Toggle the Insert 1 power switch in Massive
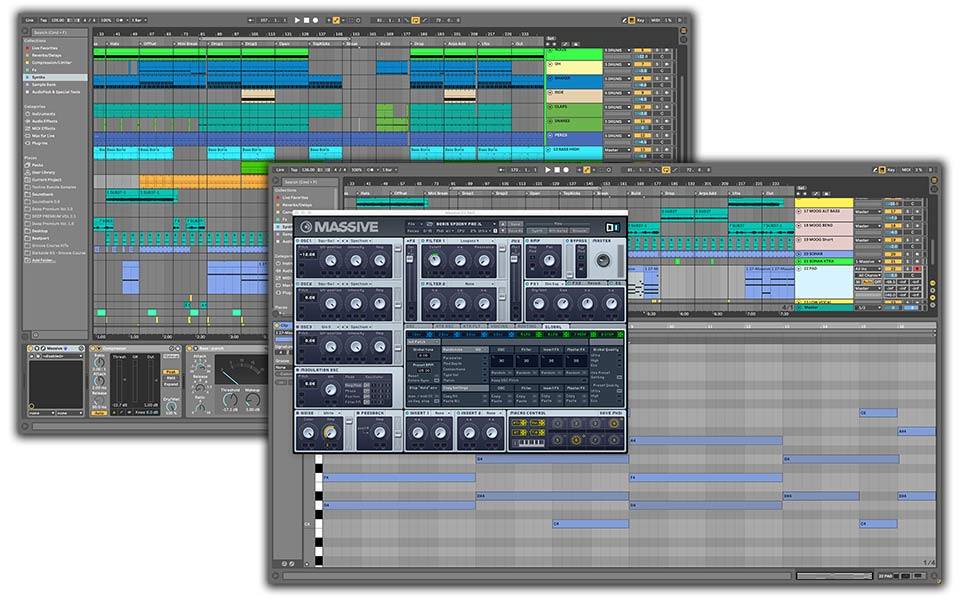The height and width of the screenshot is (600, 960). click(407, 413)
